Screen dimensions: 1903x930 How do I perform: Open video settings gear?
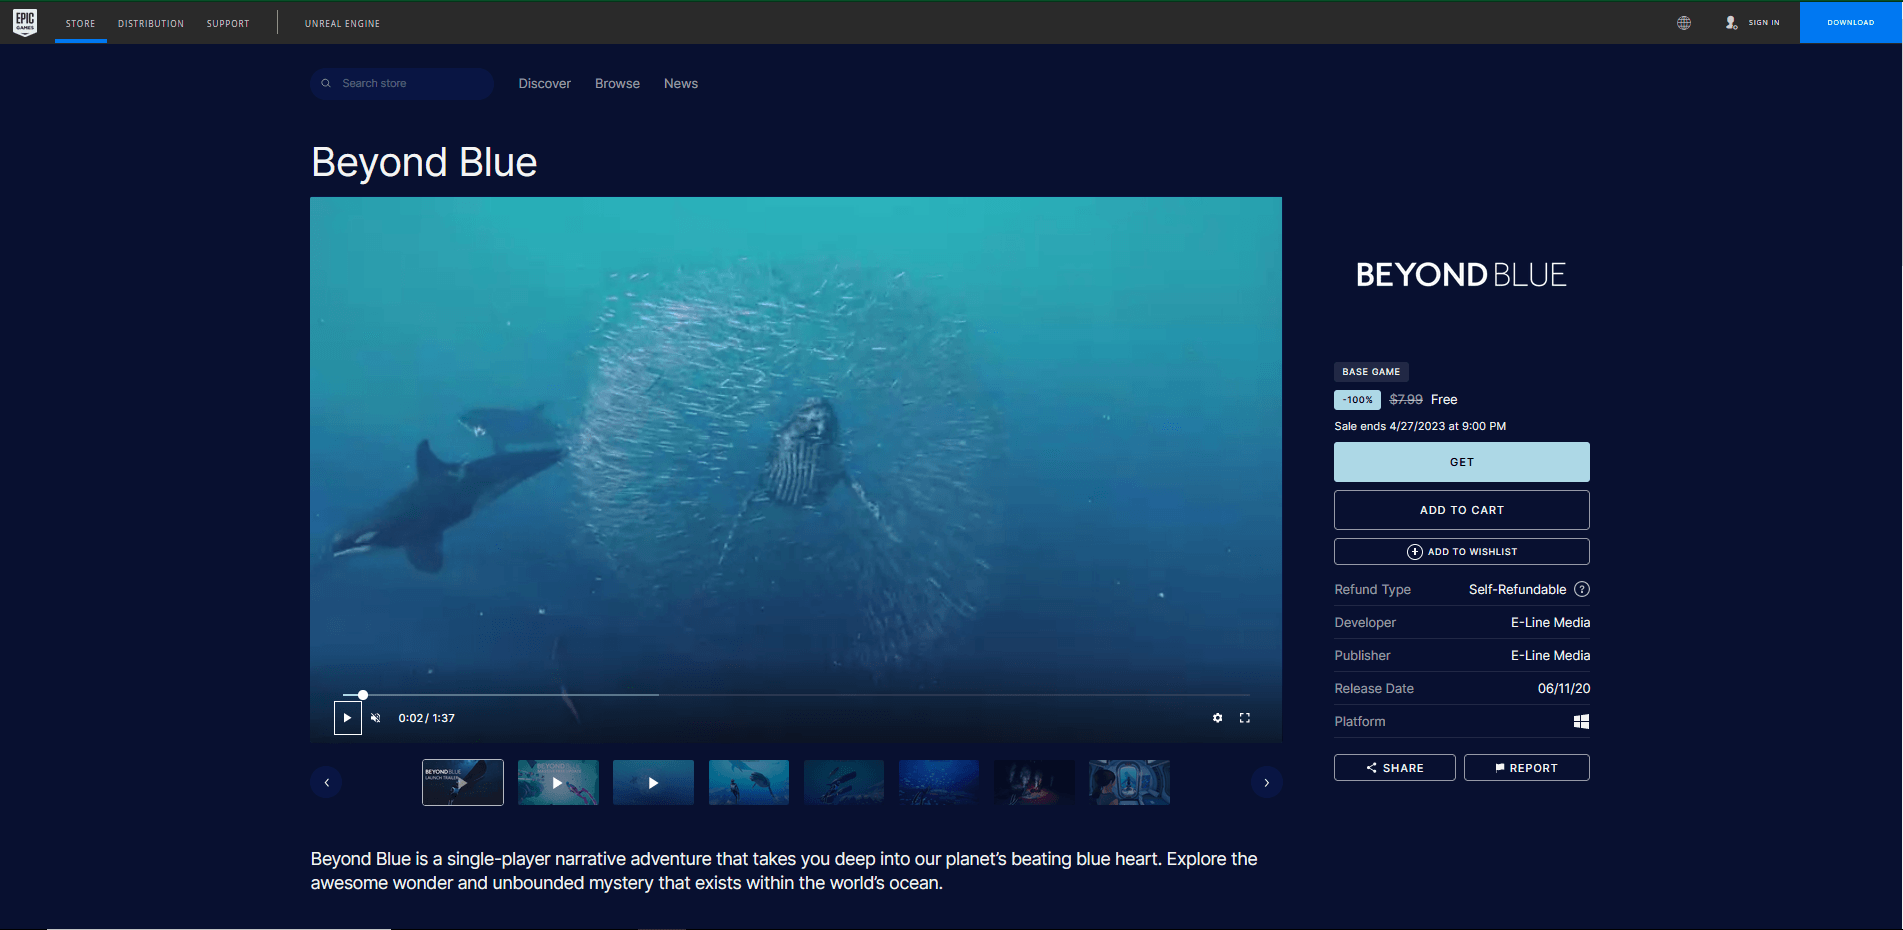coord(1217,718)
